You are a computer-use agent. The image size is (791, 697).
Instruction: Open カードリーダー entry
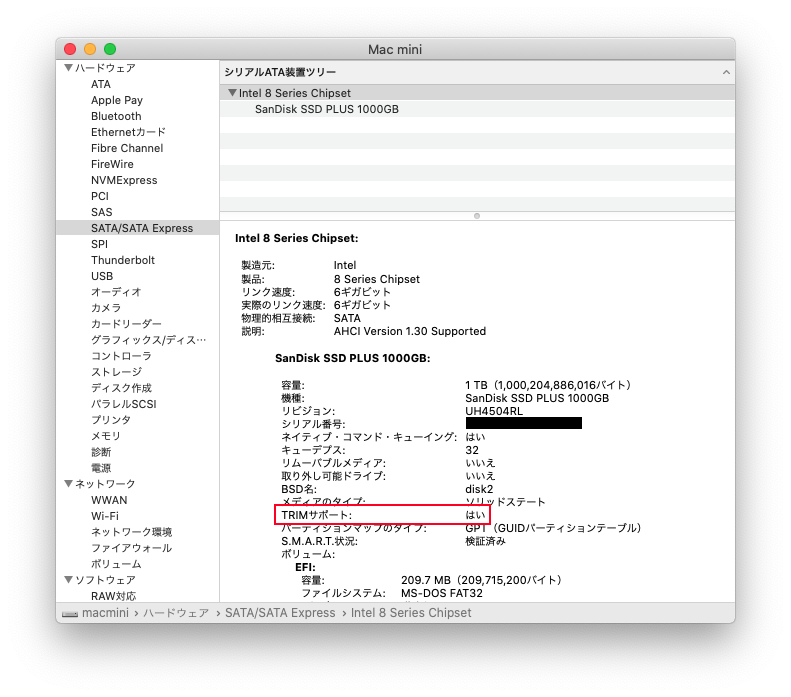pyautogui.click(x=126, y=324)
